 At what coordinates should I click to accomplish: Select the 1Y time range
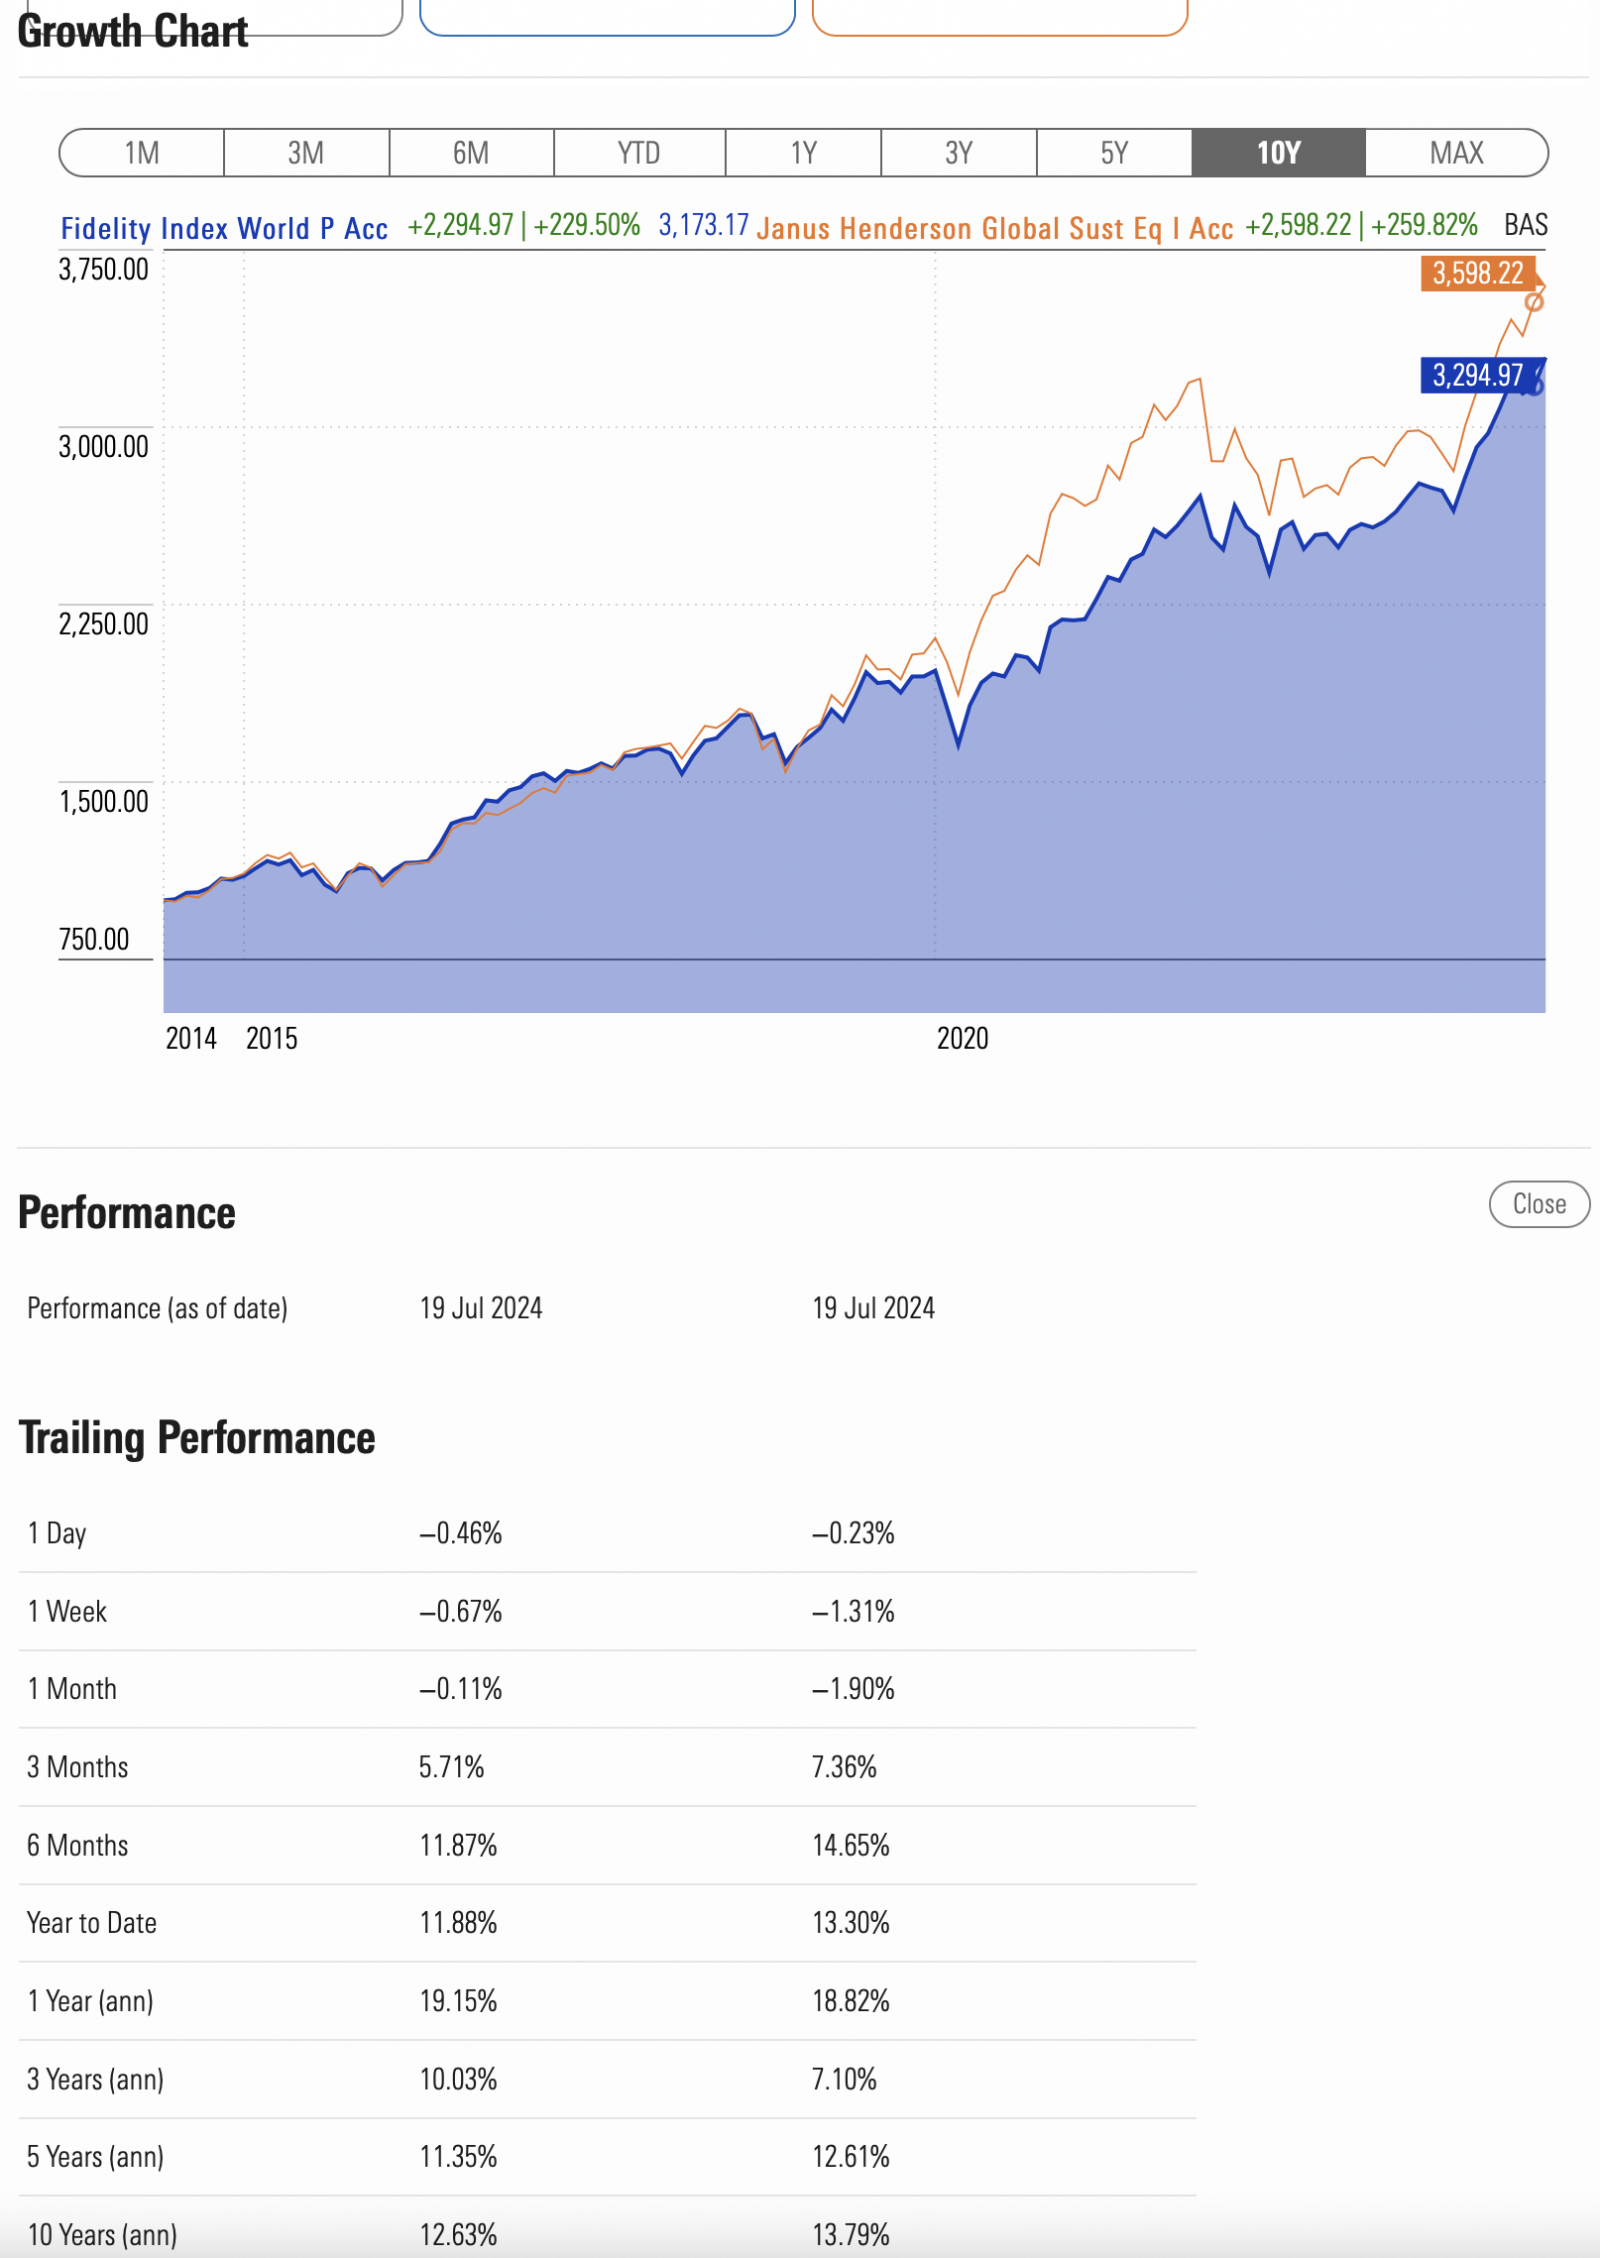tap(804, 153)
